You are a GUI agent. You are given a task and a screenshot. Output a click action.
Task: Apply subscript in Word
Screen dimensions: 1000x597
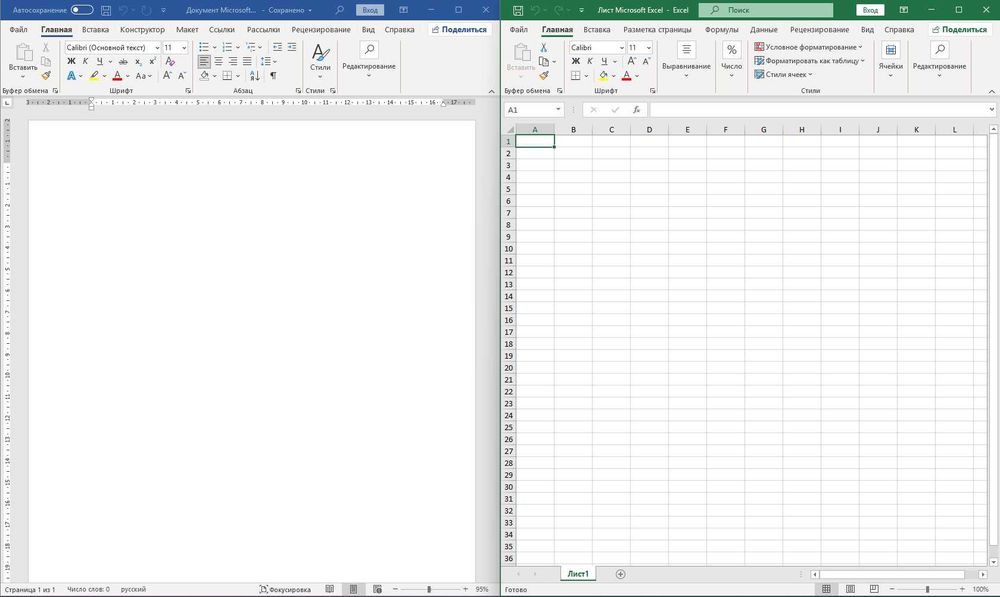pyautogui.click(x=138, y=61)
